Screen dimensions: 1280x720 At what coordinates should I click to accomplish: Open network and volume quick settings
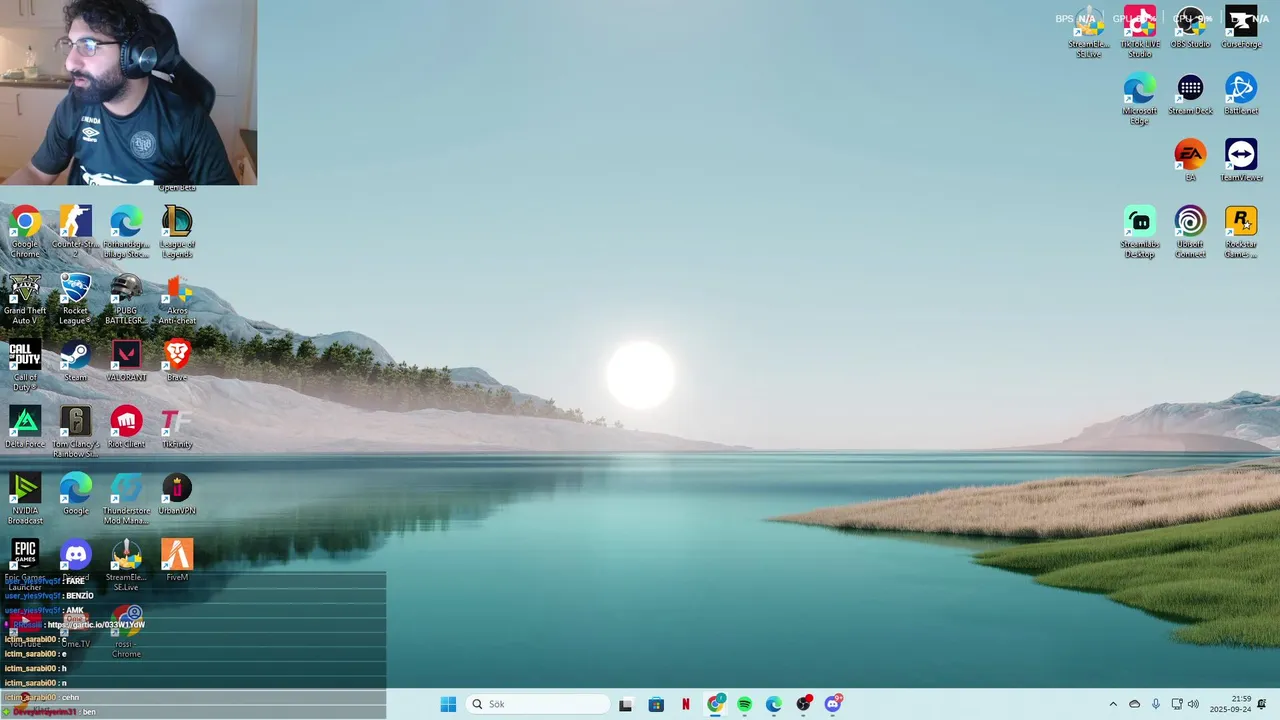[x=1185, y=705]
